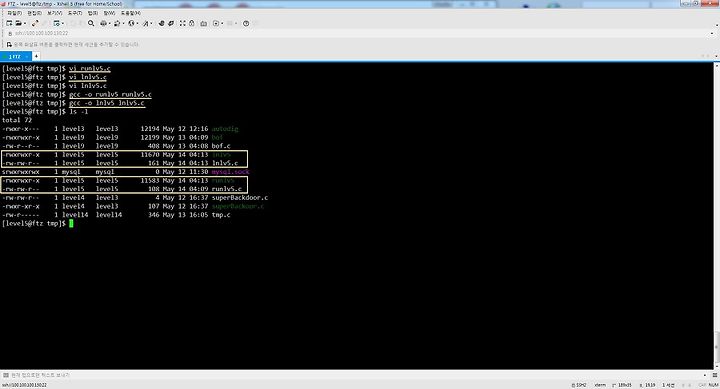Open the 도움말(H) menu
The height and width of the screenshot is (389, 720).
click(131, 13)
